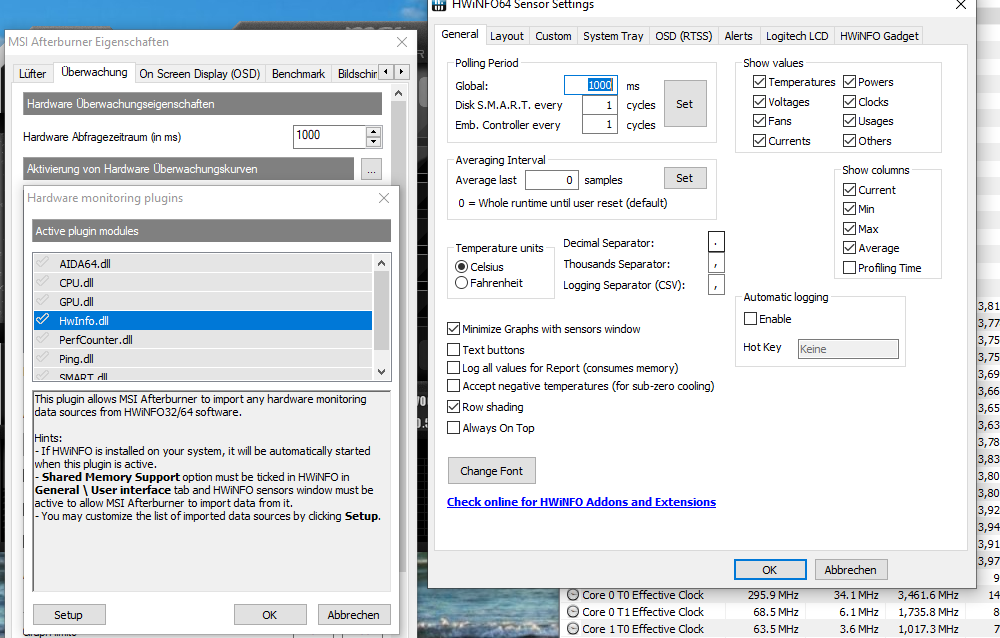Click the HWiNFO64 Sensor Settings title icon
Screen dimensions: 1000x638
[439, 5]
